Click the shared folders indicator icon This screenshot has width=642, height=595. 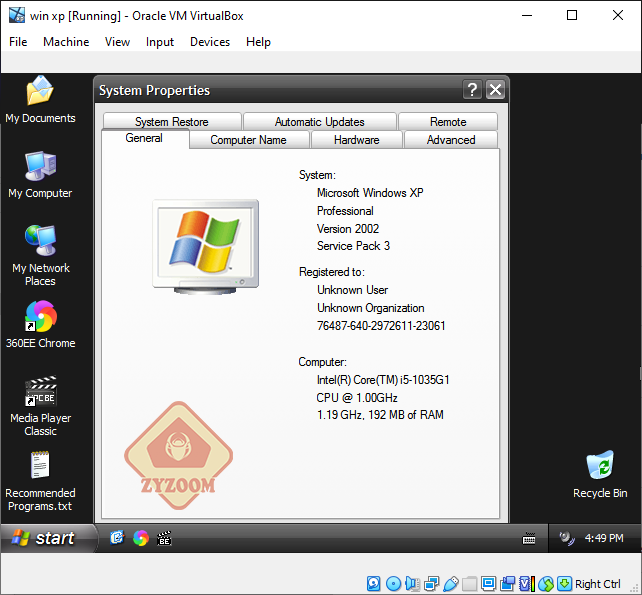[x=470, y=584]
